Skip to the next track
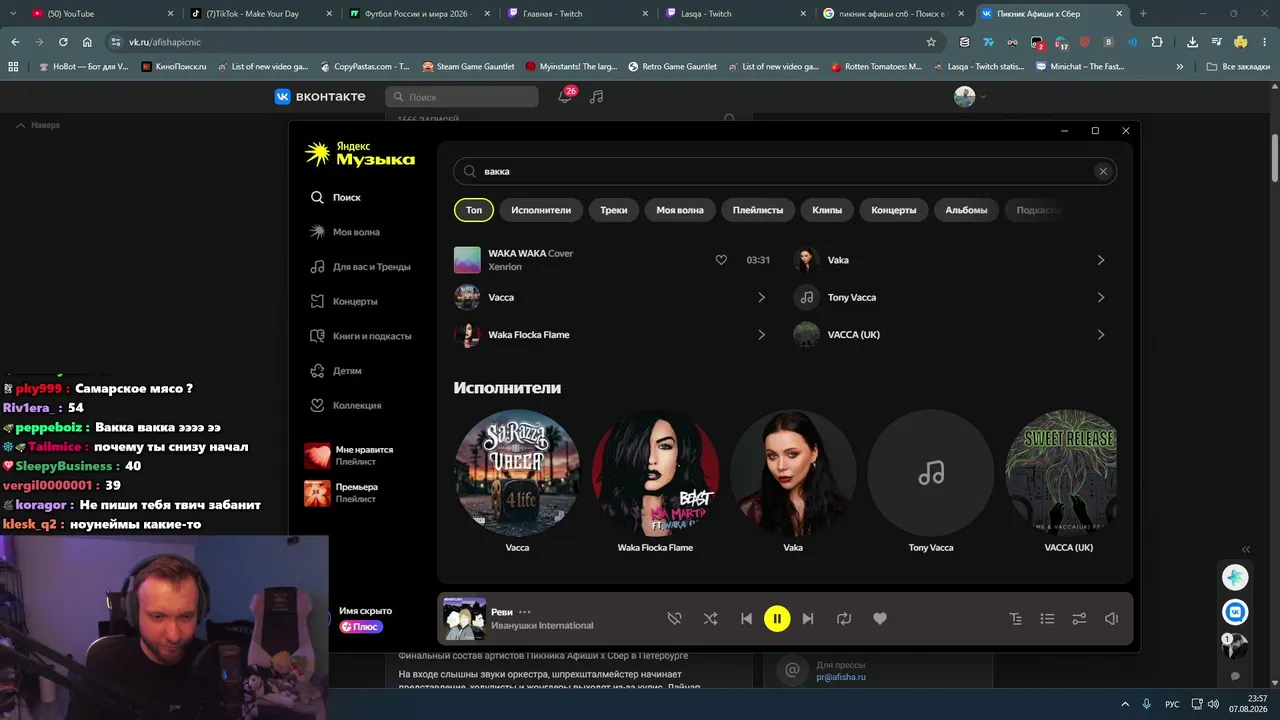The width and height of the screenshot is (1280, 720). point(808,619)
